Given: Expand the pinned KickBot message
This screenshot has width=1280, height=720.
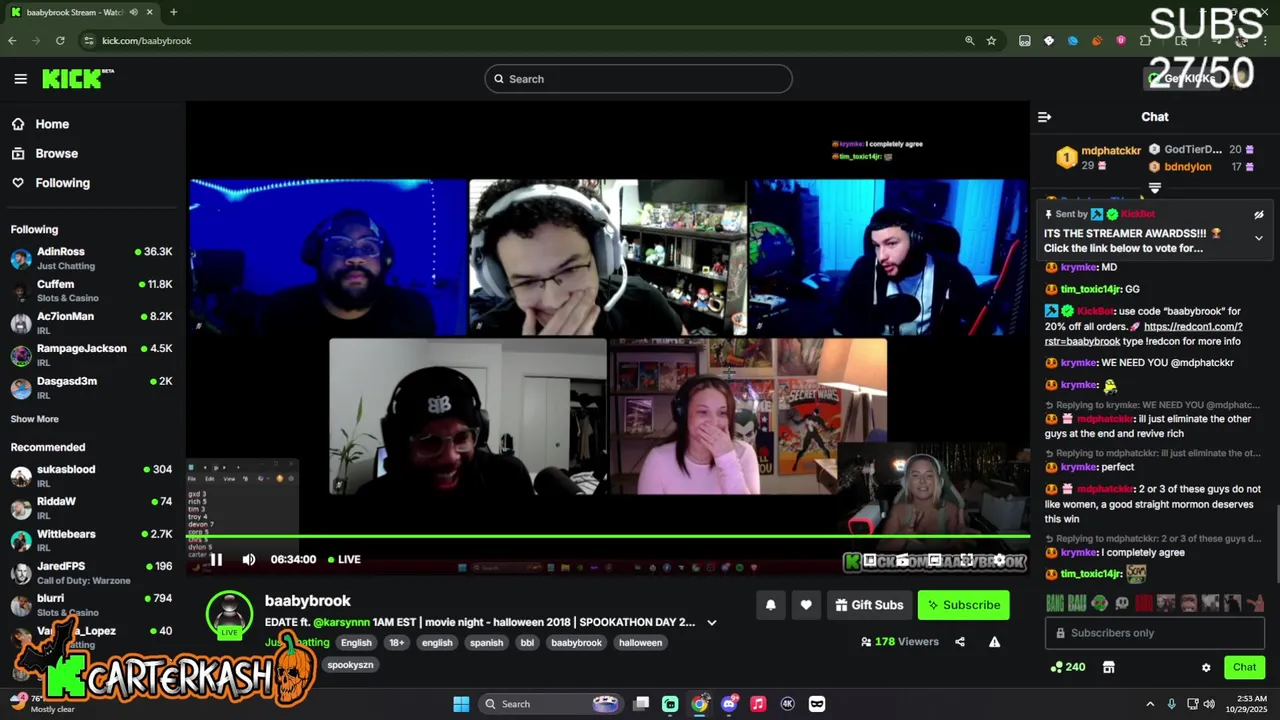Looking at the screenshot, I should (1259, 238).
